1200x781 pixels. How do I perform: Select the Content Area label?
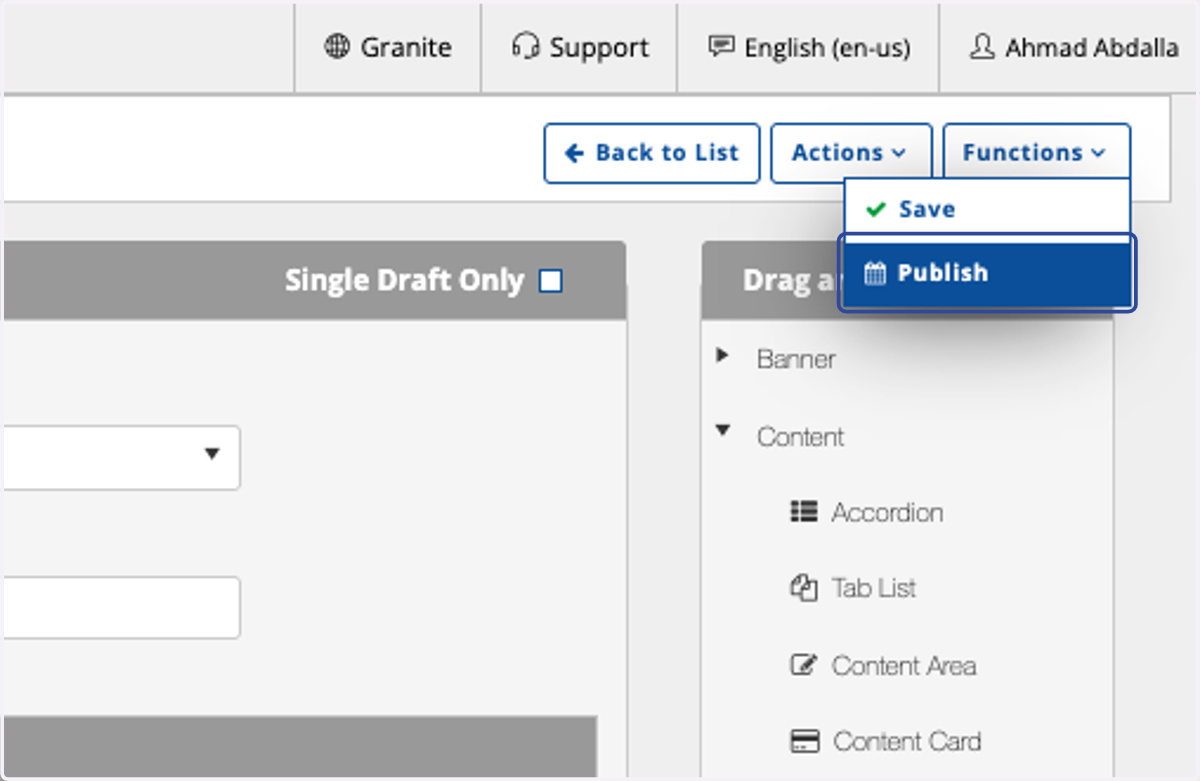[x=904, y=666]
